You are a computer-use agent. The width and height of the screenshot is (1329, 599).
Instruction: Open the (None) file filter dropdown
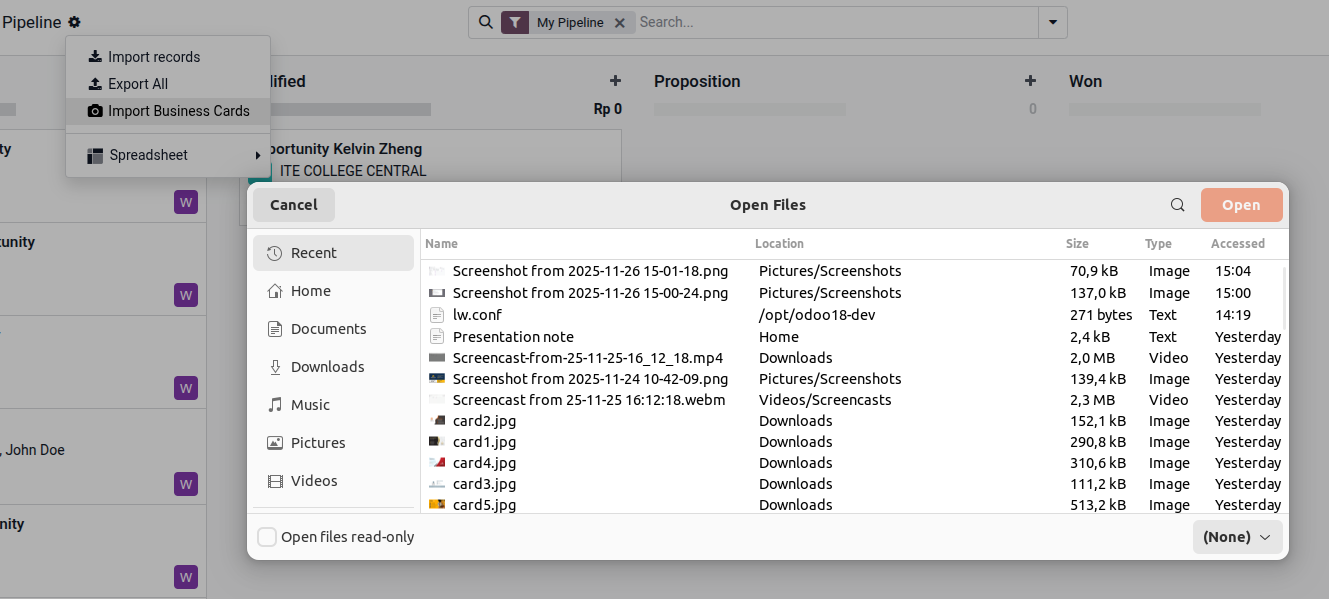1237,537
